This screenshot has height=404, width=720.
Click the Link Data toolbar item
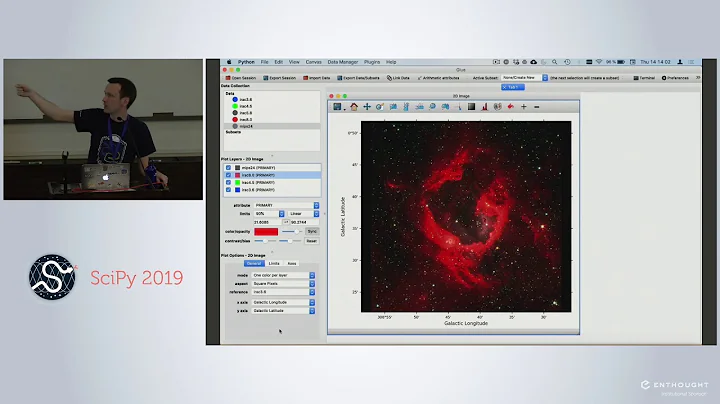pos(398,78)
